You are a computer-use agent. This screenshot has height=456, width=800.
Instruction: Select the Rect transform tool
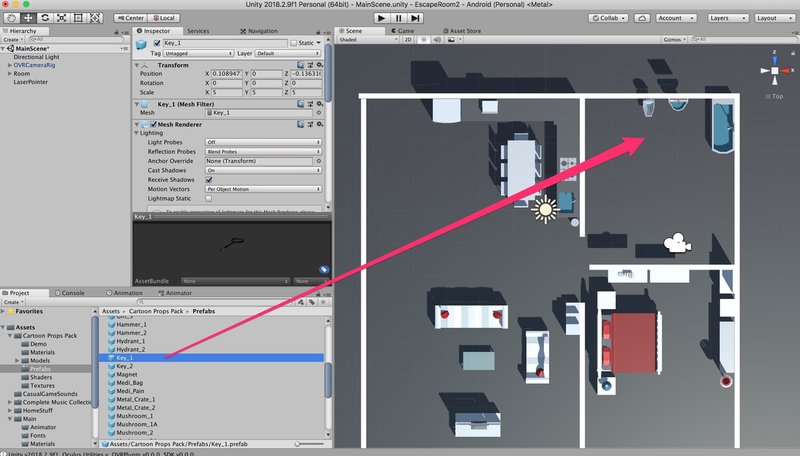click(x=78, y=18)
